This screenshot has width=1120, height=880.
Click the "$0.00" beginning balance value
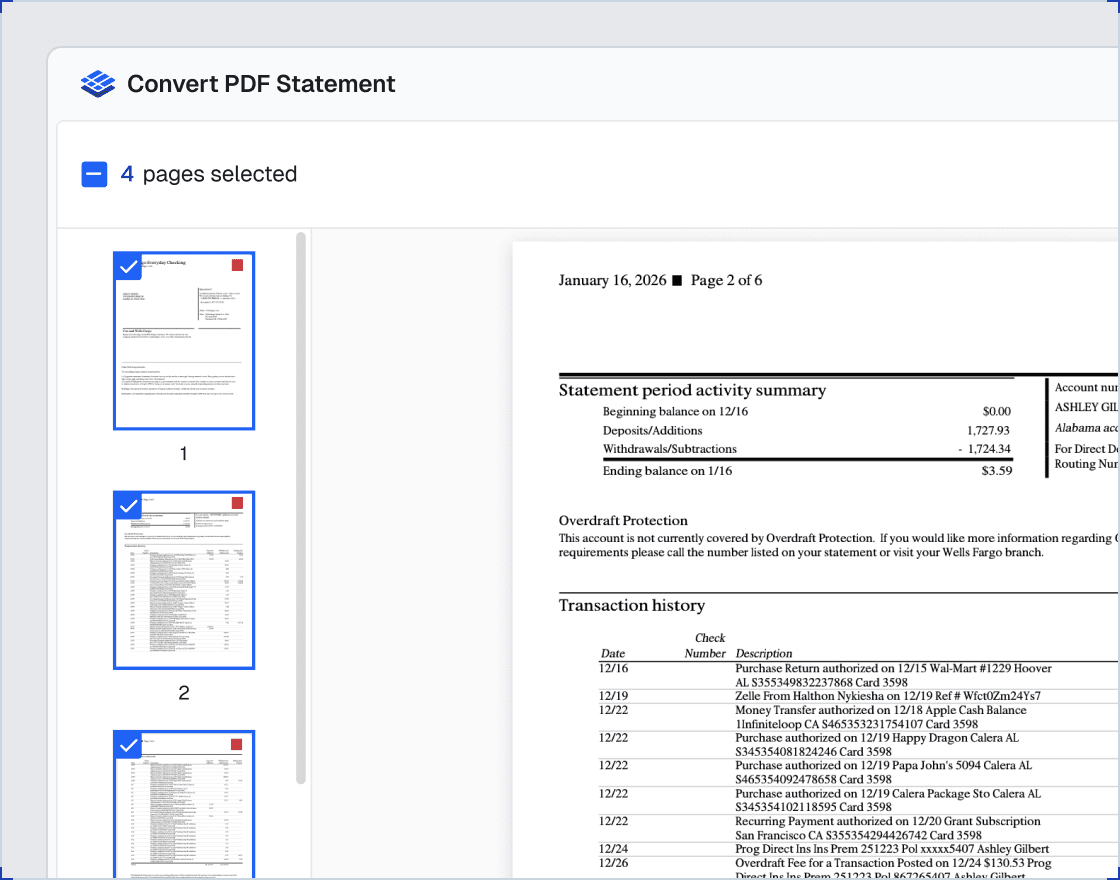tap(996, 411)
